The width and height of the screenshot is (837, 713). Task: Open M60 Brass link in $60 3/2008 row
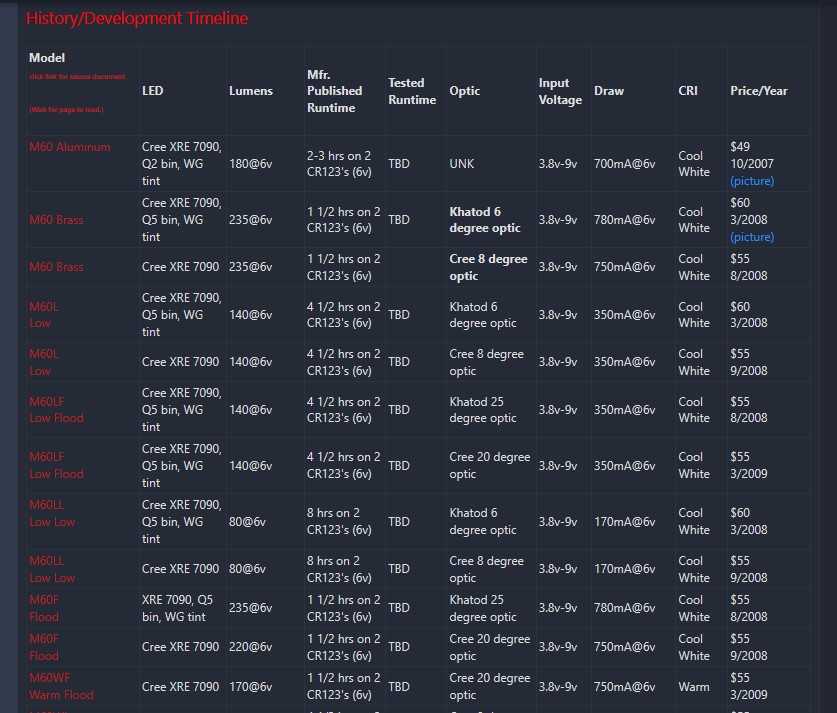(x=57, y=220)
